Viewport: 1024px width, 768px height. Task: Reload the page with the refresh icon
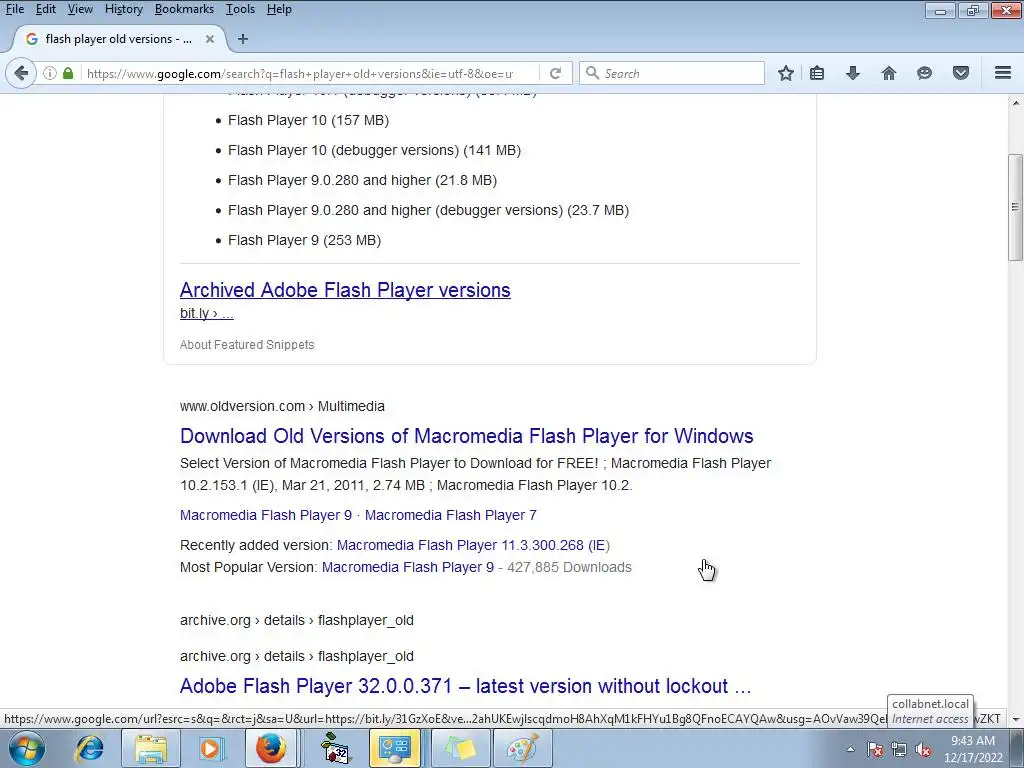(x=555, y=73)
